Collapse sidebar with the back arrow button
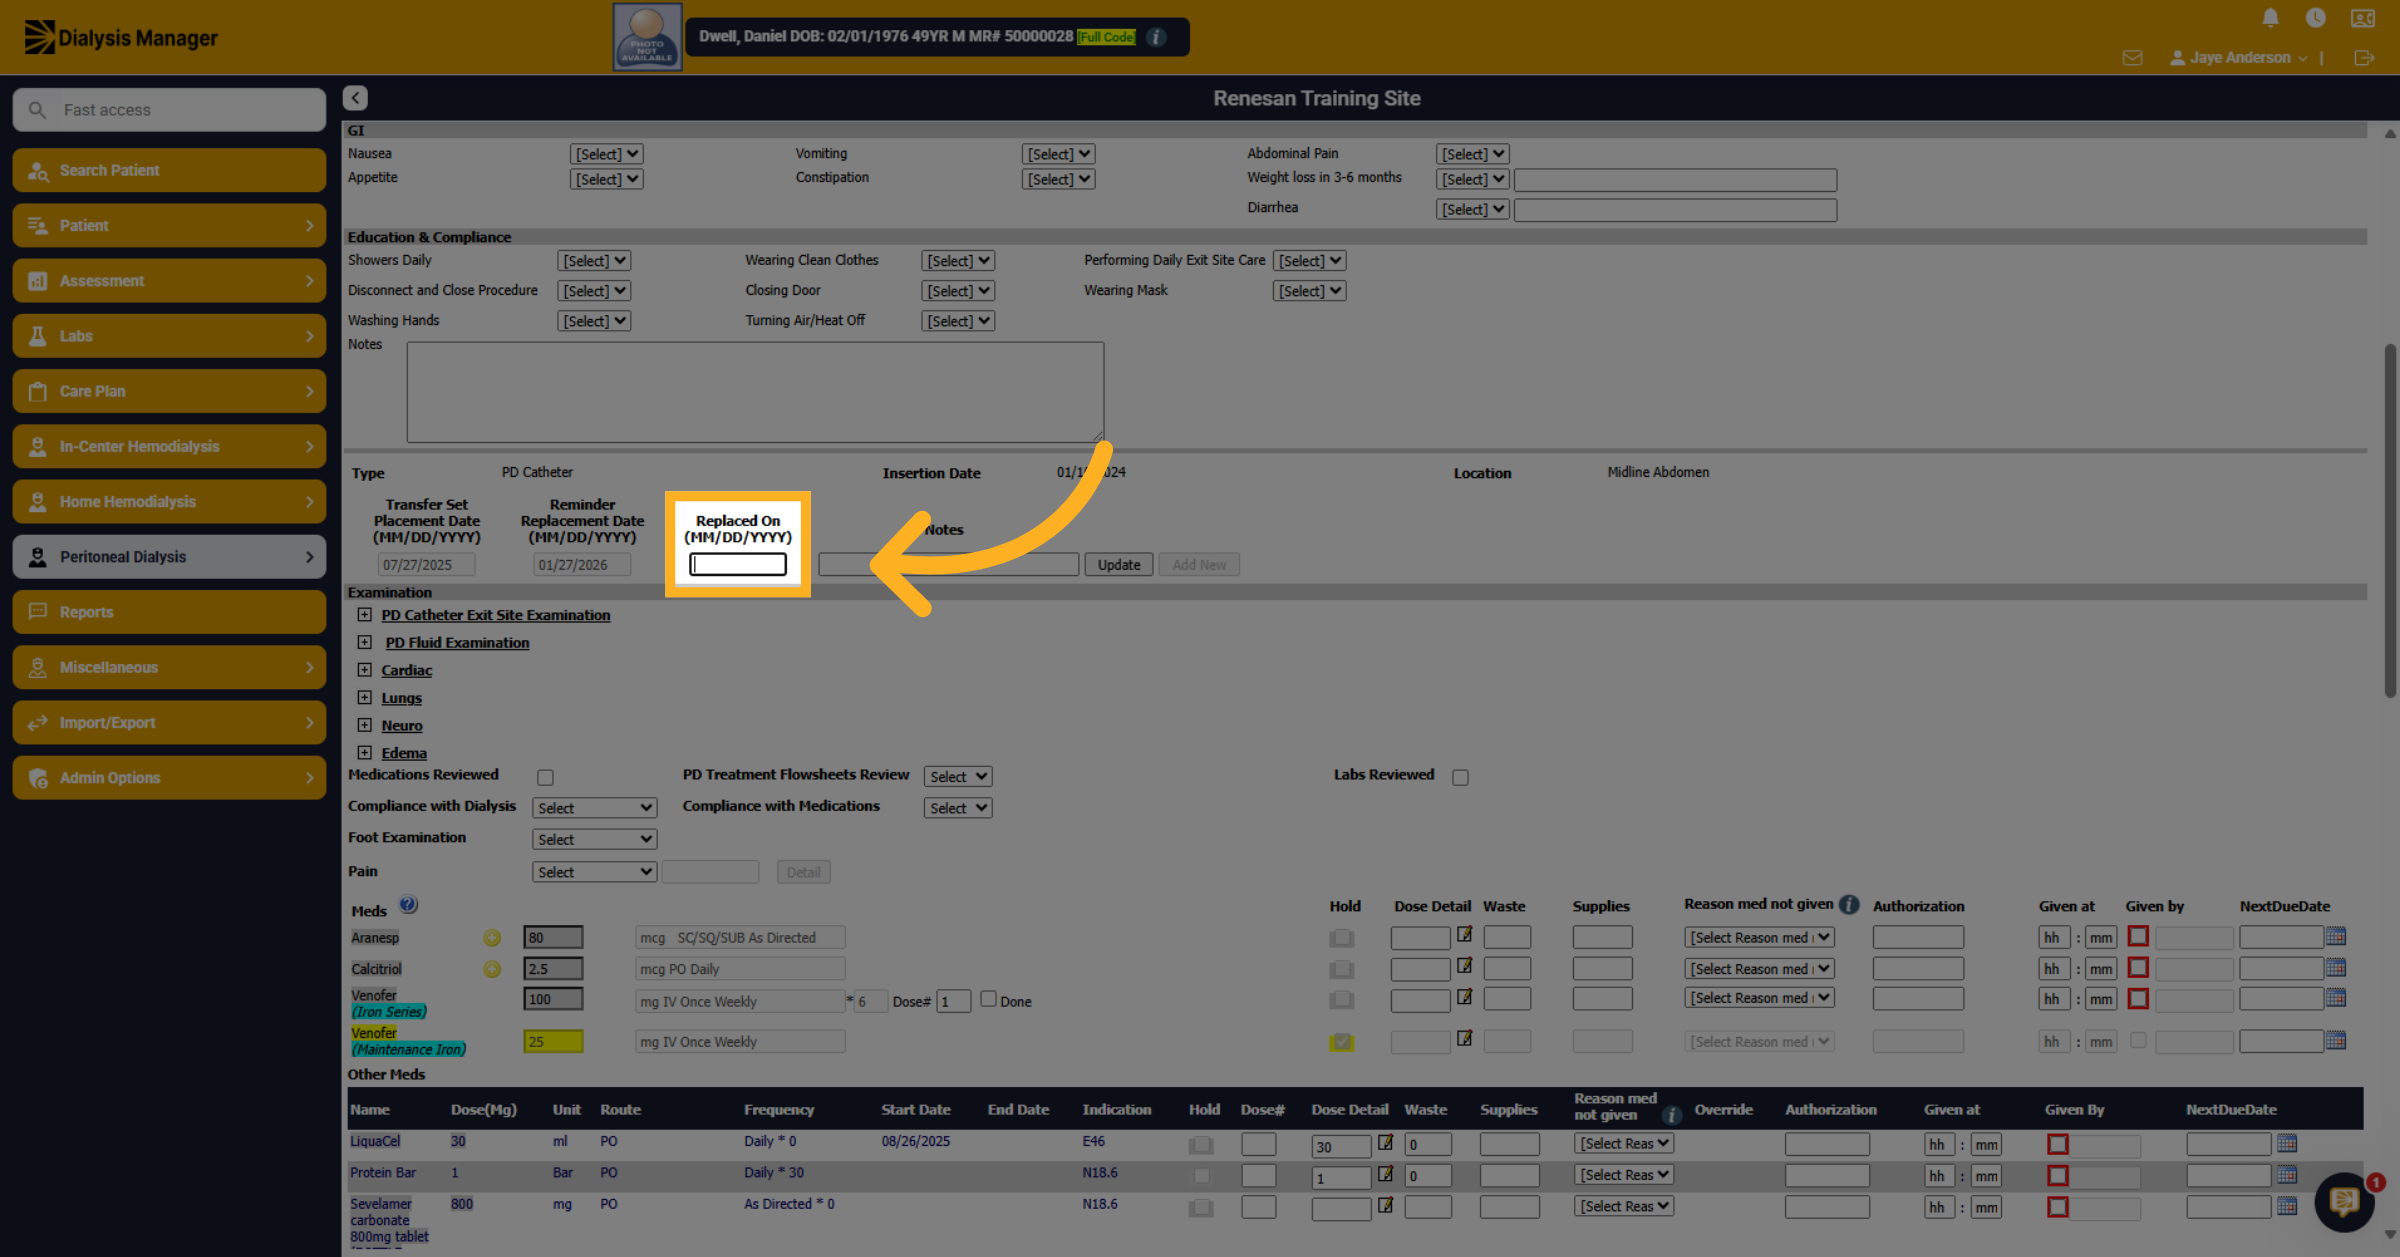The width and height of the screenshot is (2400, 1257). point(355,97)
